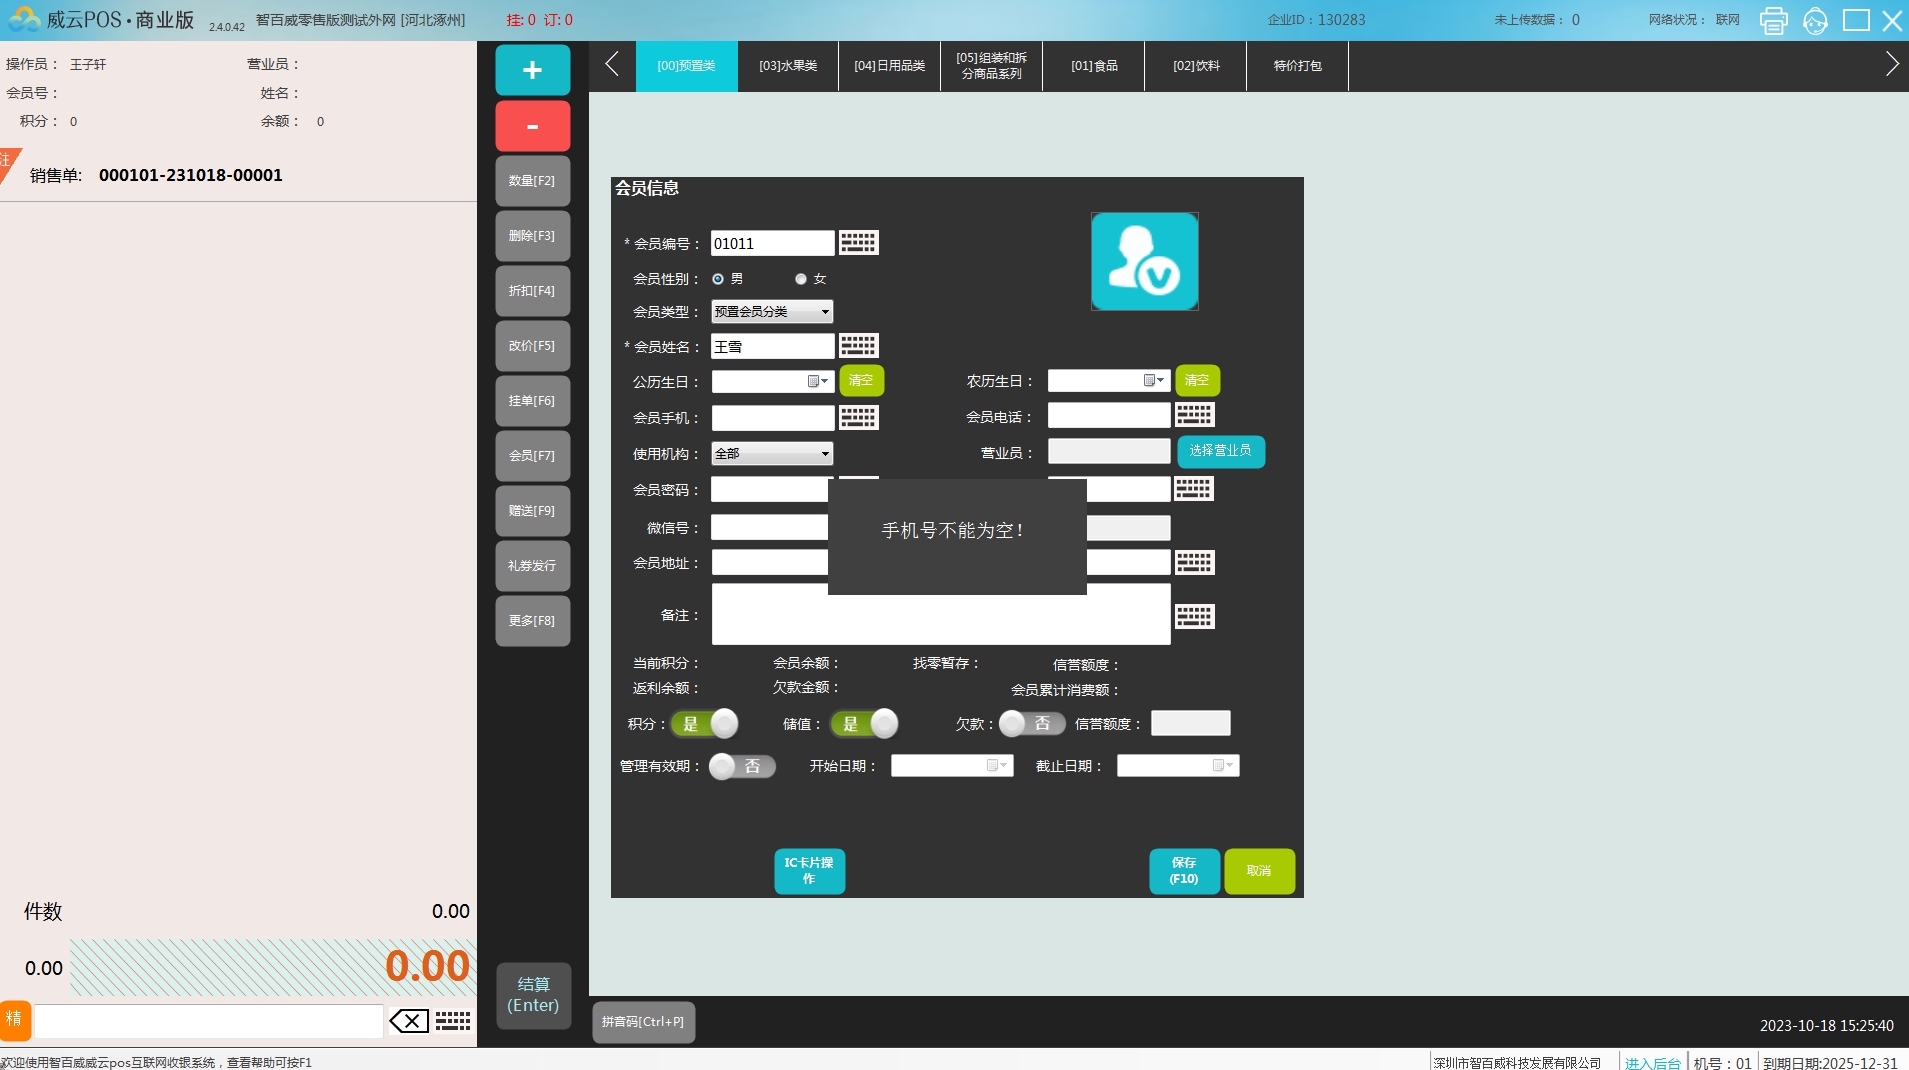The image size is (1909, 1070).
Task: Open on-screen keyboard beside remarks box
Action: [x=1194, y=616]
